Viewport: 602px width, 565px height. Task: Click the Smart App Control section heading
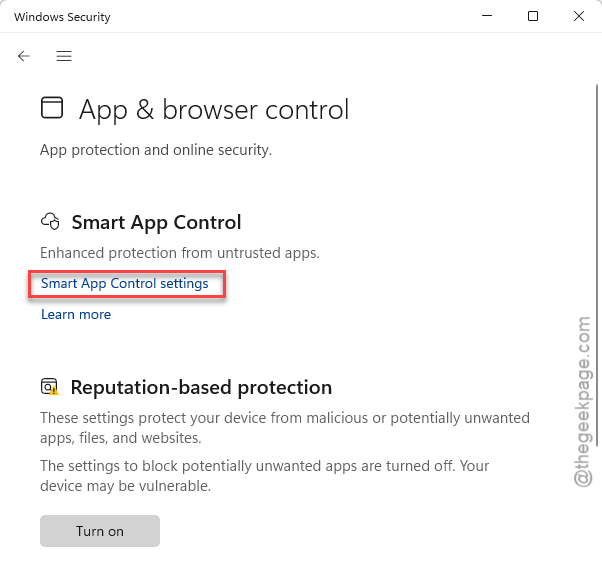[157, 222]
